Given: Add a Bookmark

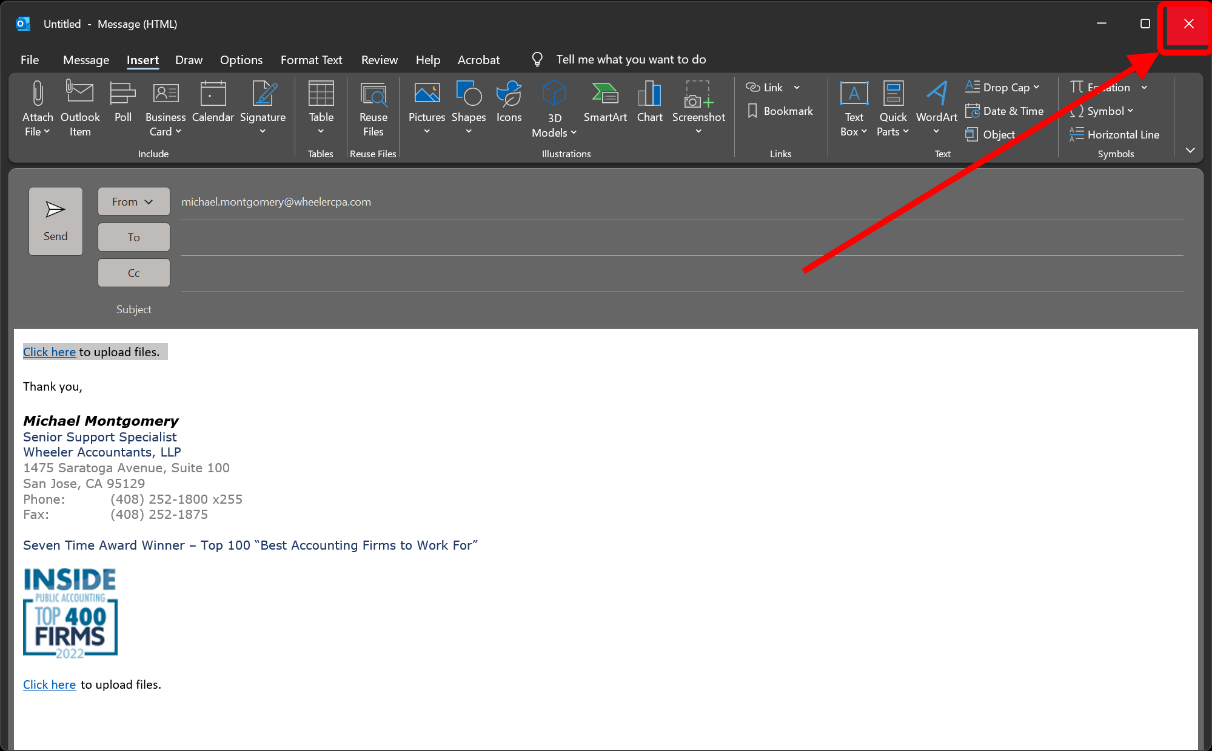Looking at the screenshot, I should click(x=780, y=111).
